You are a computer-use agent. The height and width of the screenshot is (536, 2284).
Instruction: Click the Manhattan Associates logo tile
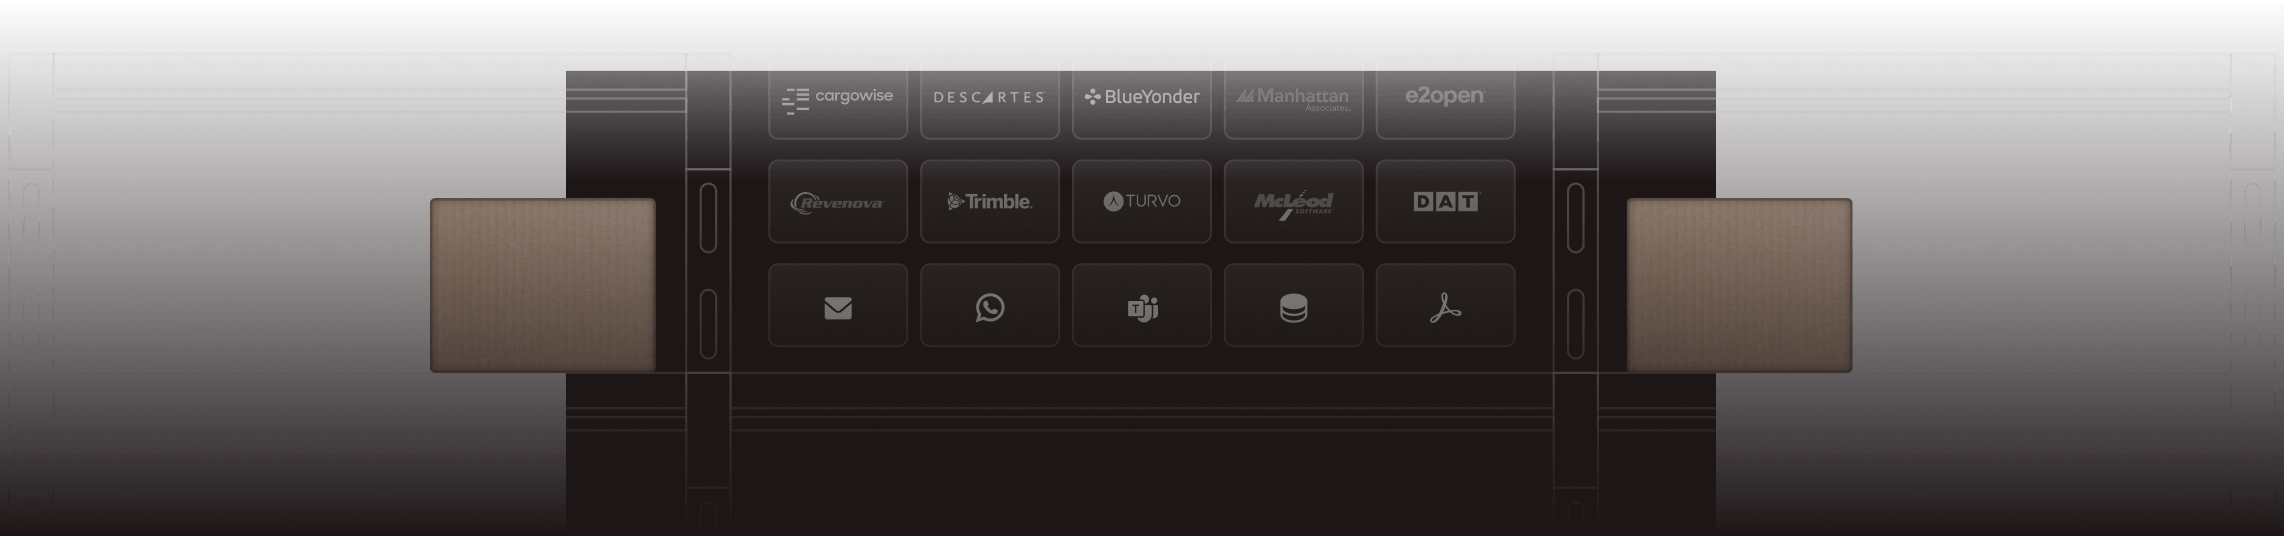[x=1294, y=104]
